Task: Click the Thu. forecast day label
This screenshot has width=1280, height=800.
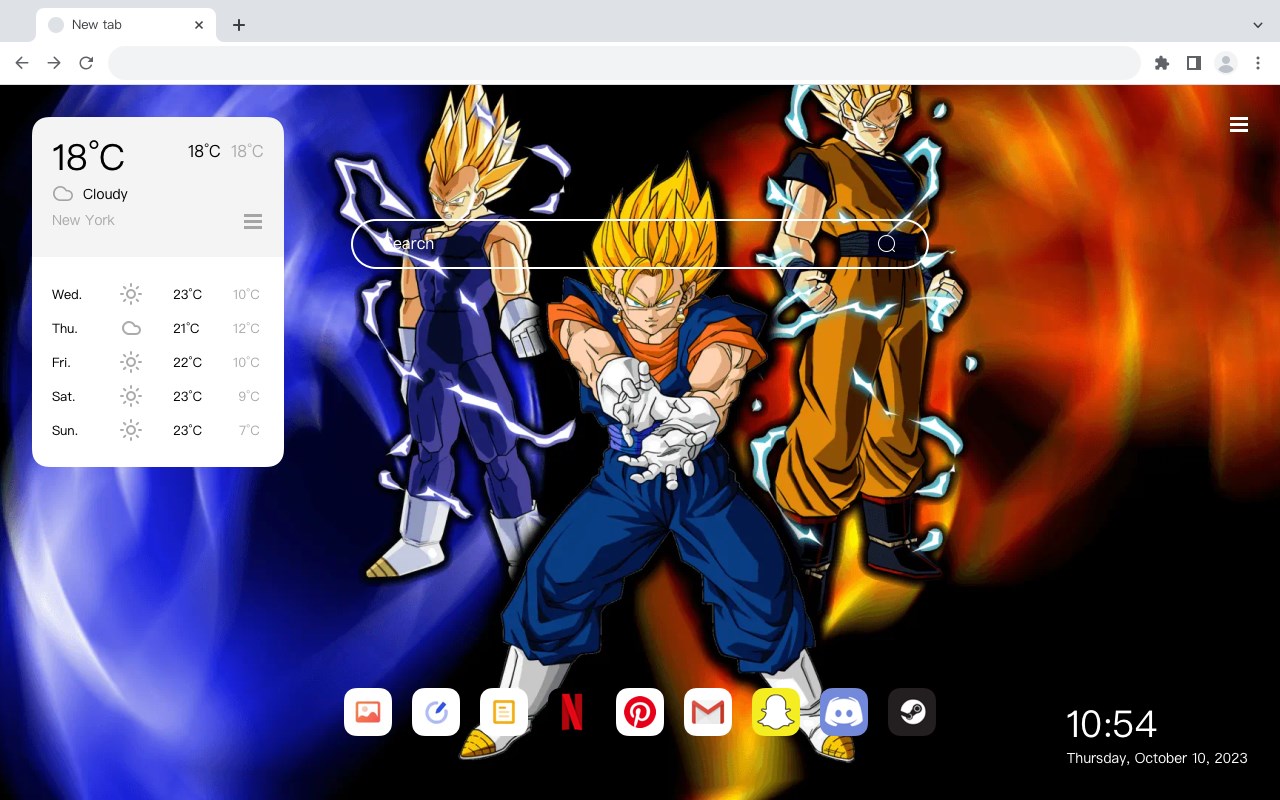Action: point(65,328)
